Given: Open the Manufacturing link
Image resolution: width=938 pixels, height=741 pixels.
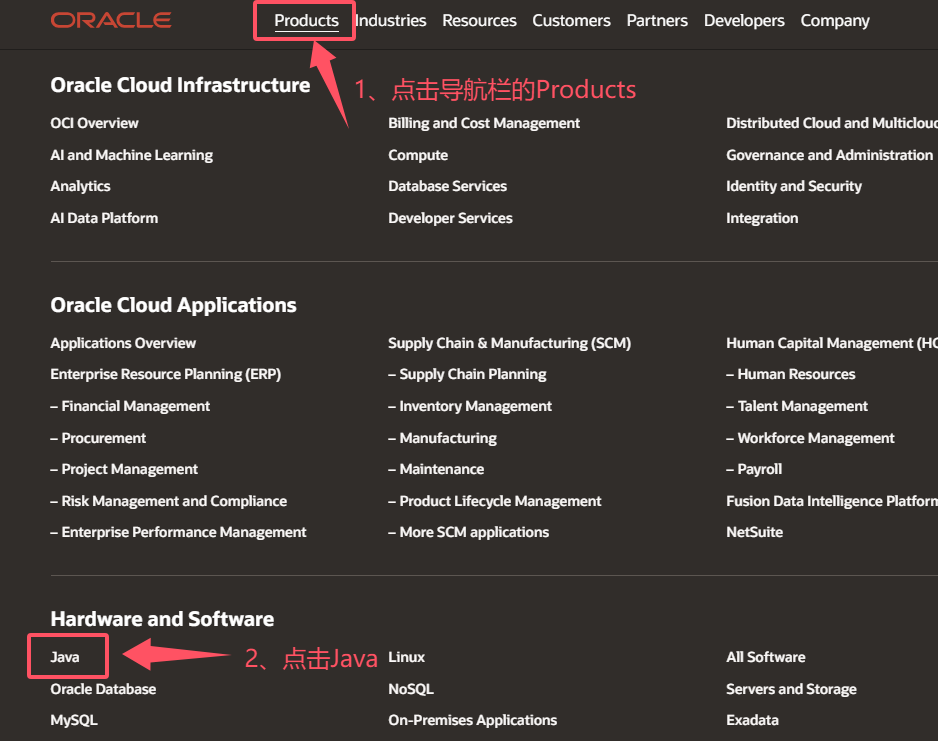Looking at the screenshot, I should click(443, 438).
